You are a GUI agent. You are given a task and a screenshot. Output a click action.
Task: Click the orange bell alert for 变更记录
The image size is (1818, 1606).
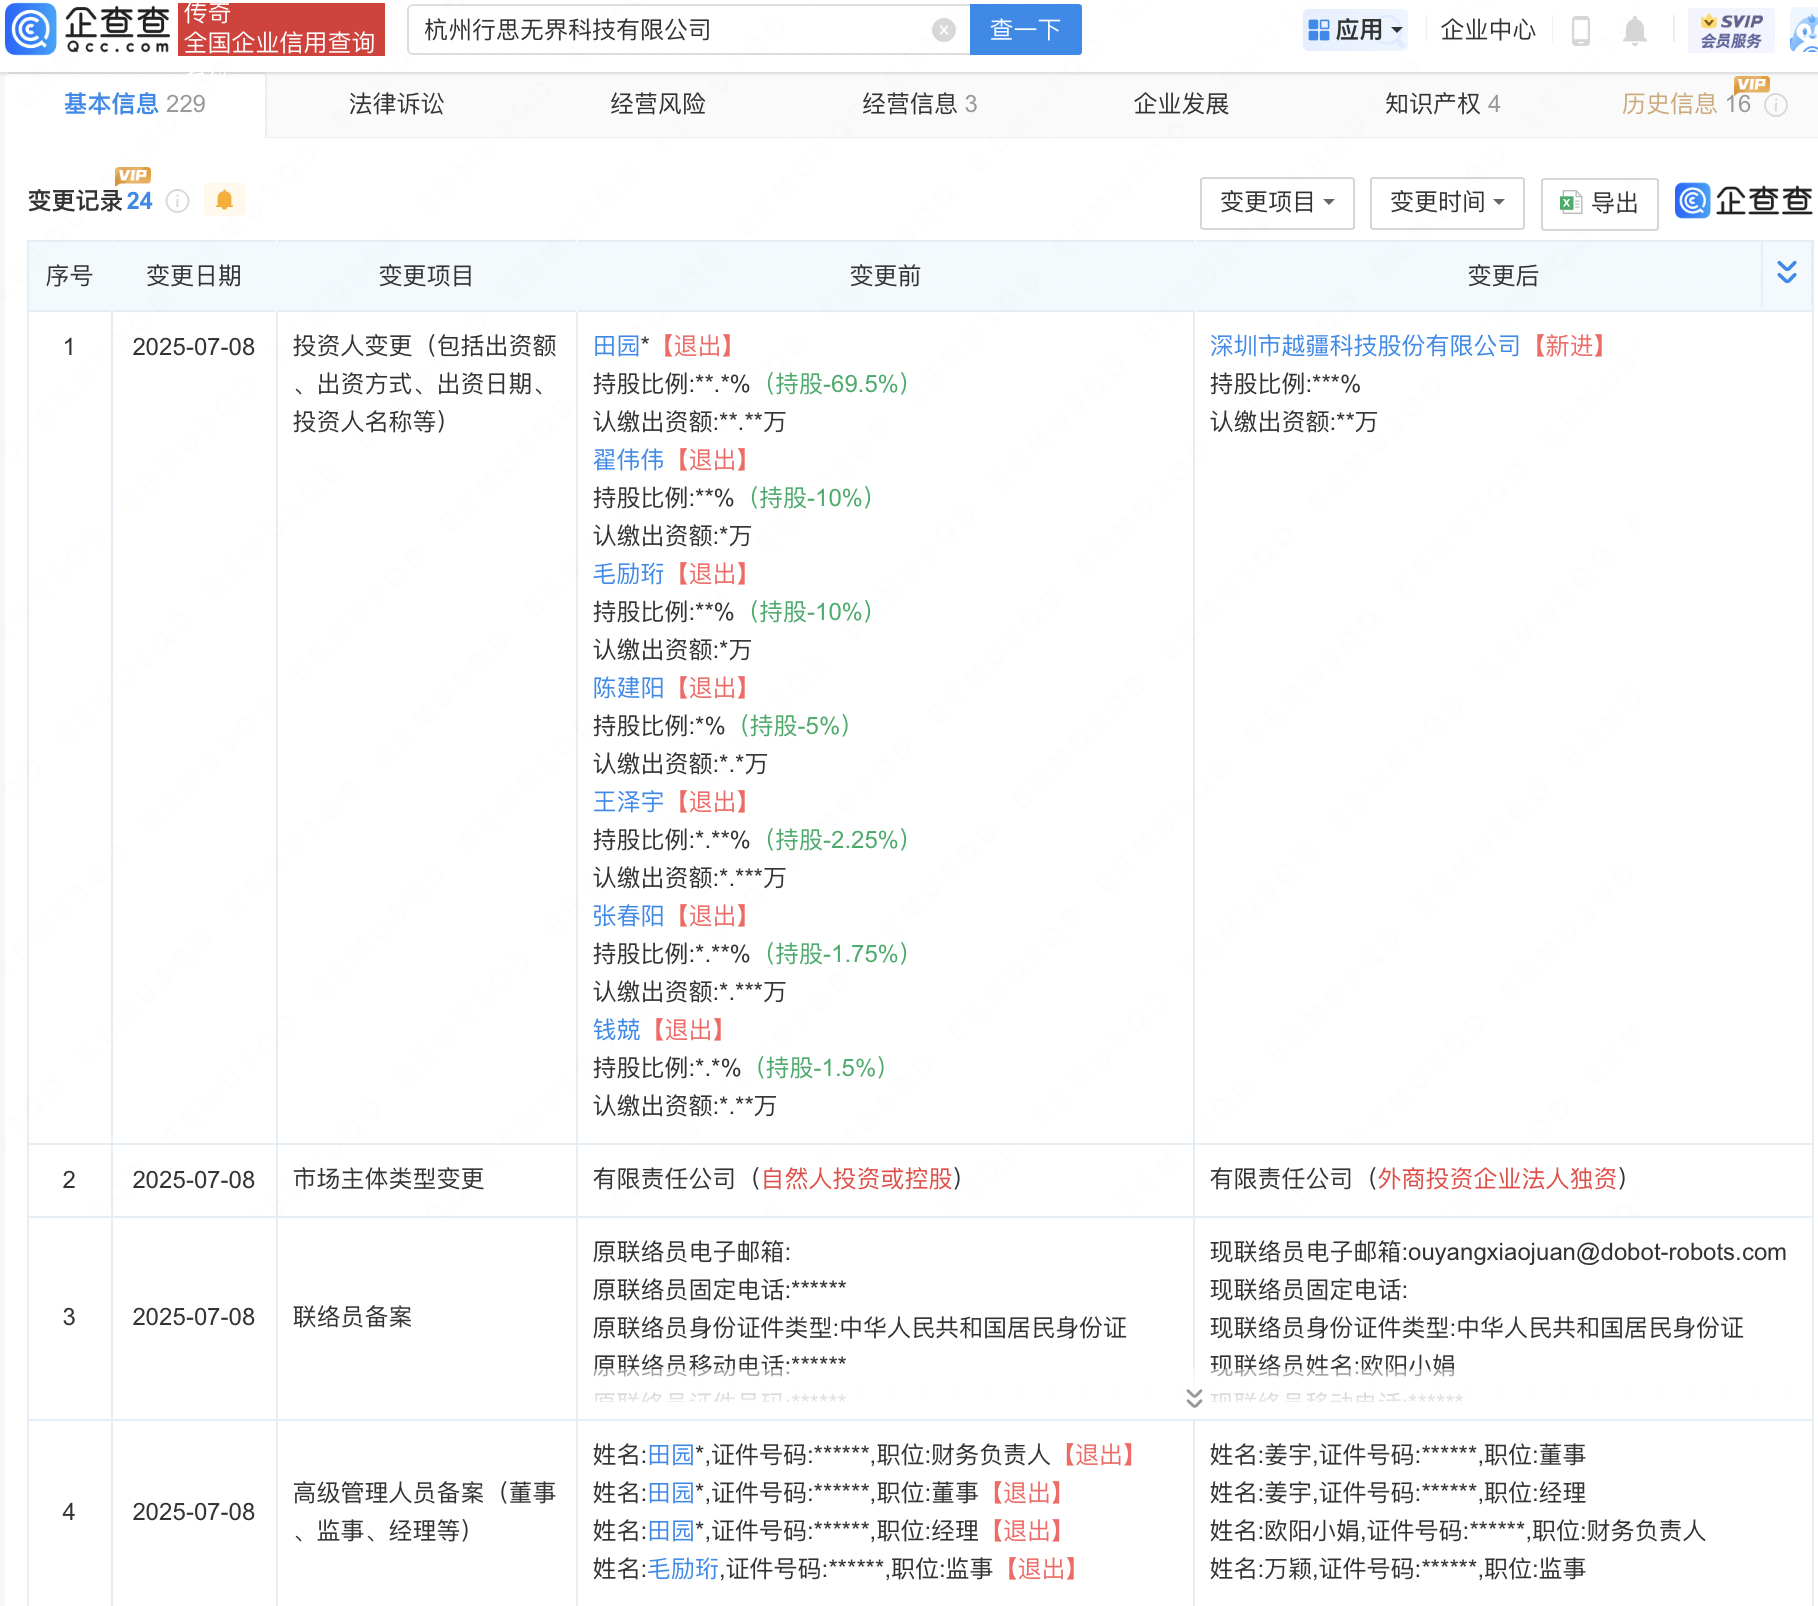[224, 200]
